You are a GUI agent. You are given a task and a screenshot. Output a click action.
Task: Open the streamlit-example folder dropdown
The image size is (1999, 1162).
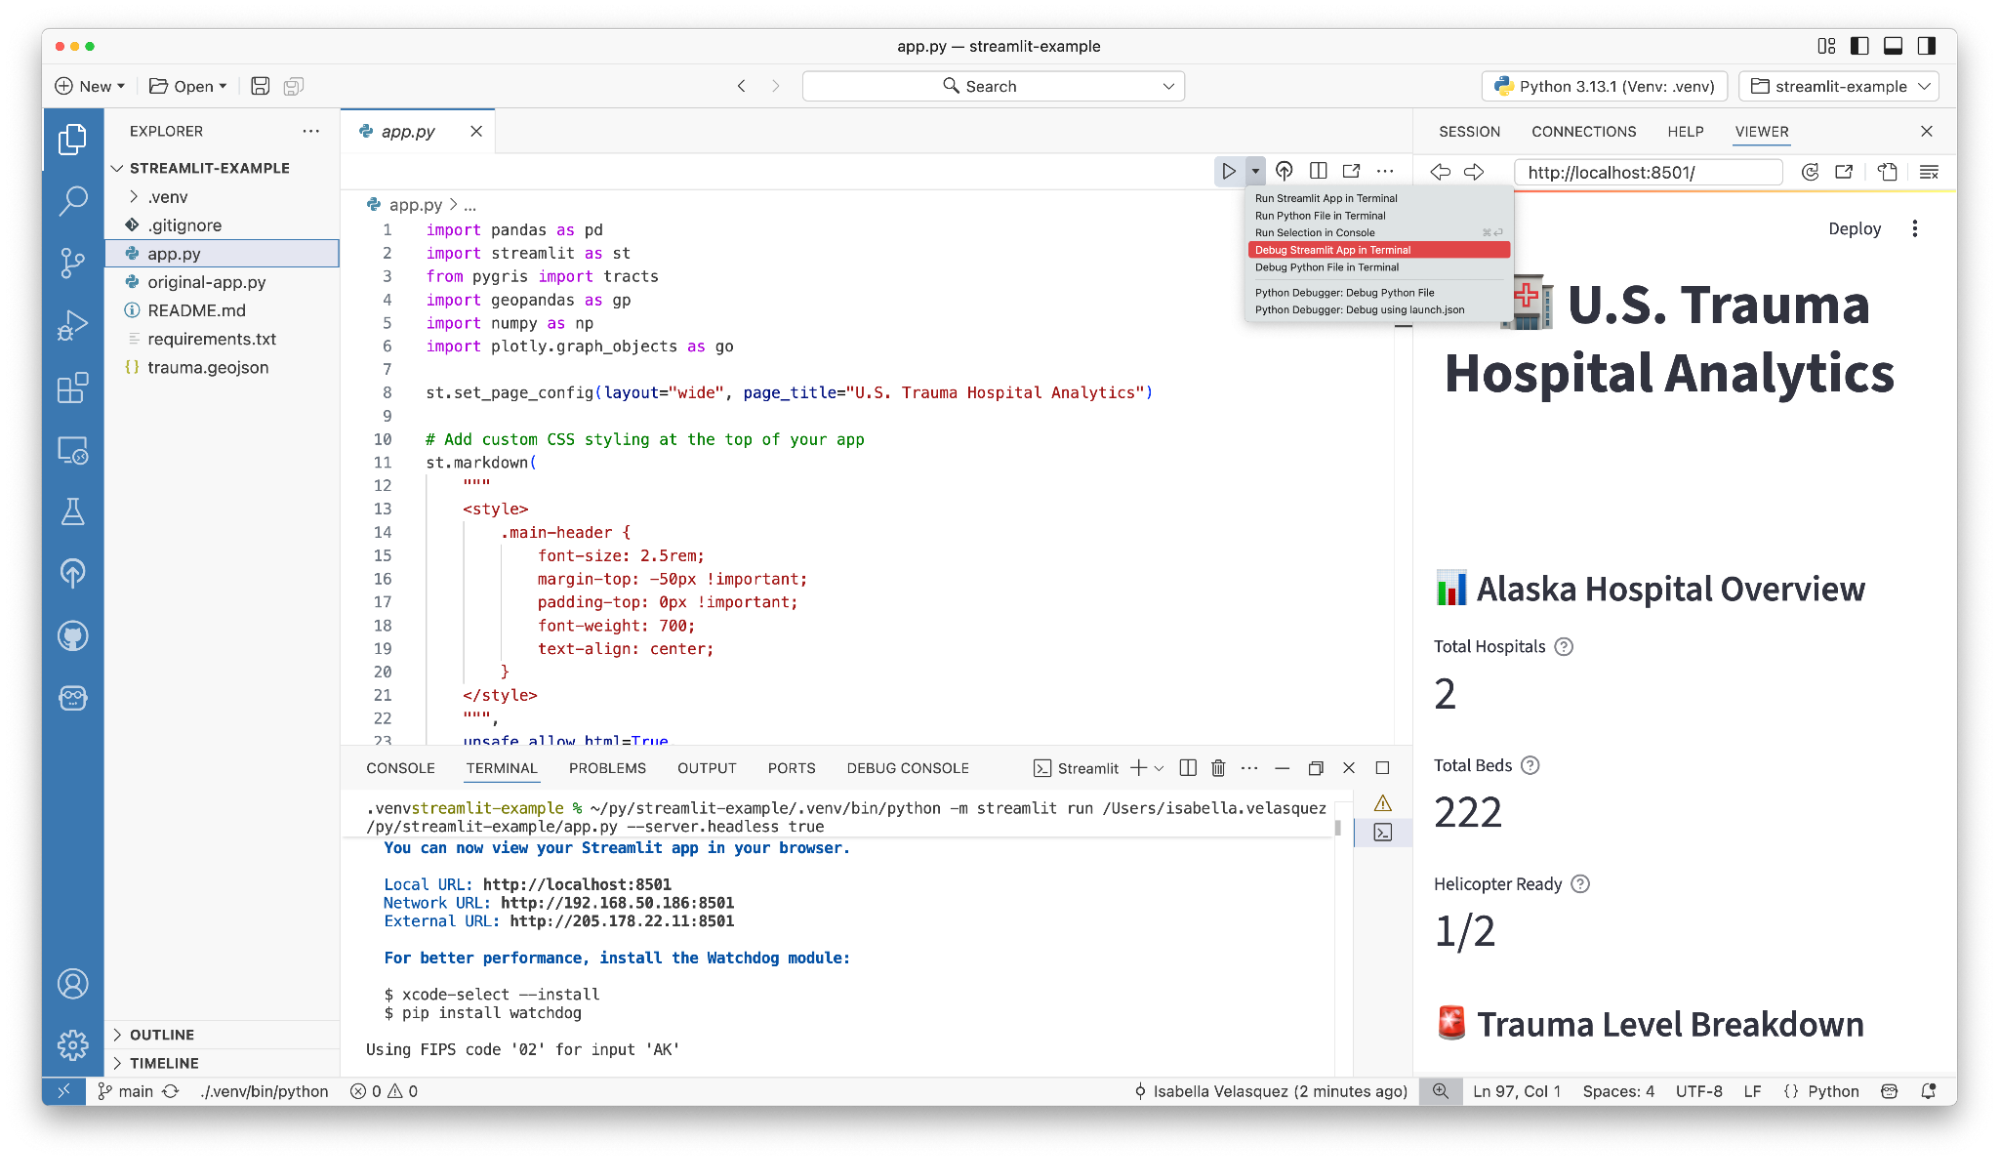1840,86
